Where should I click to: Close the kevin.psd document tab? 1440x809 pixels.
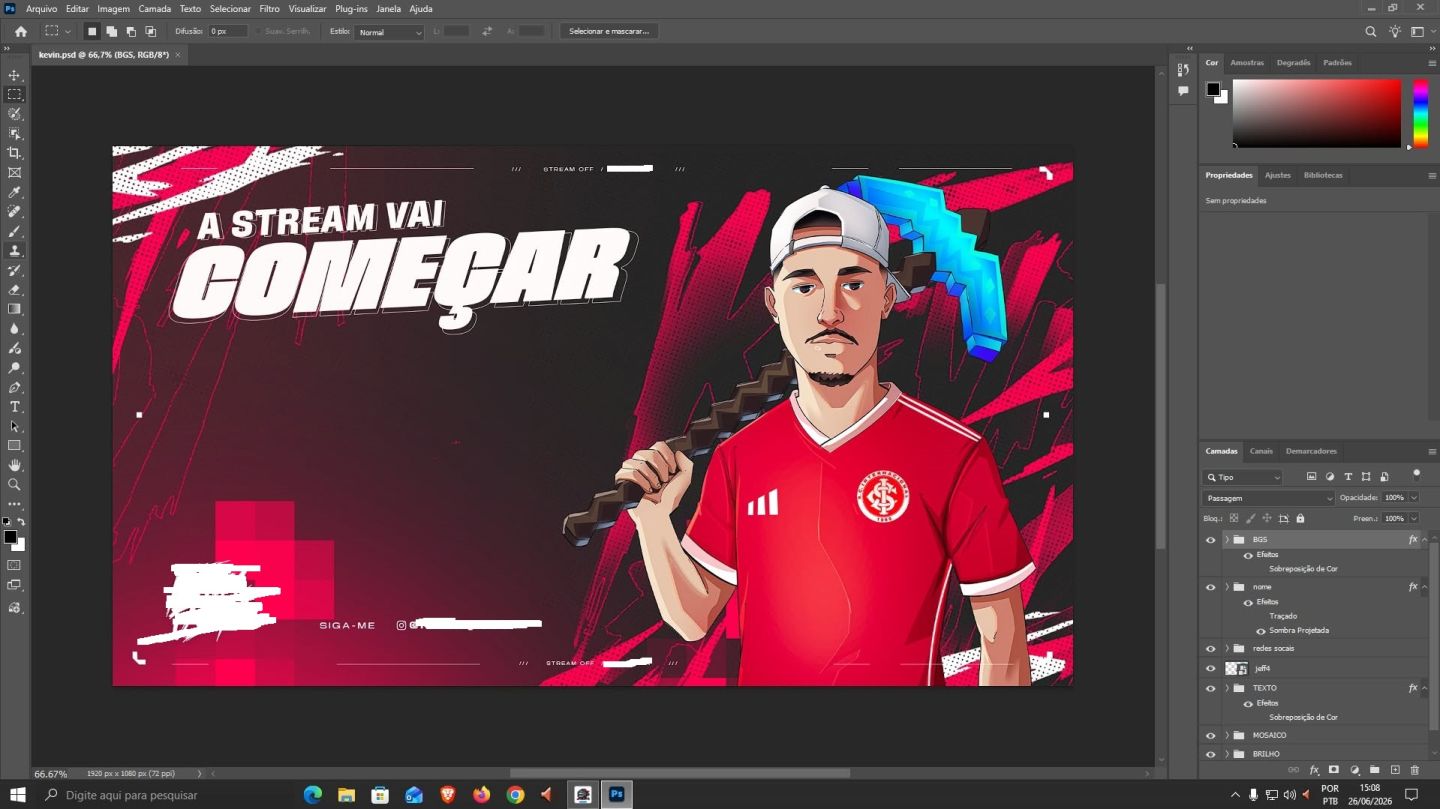(178, 55)
